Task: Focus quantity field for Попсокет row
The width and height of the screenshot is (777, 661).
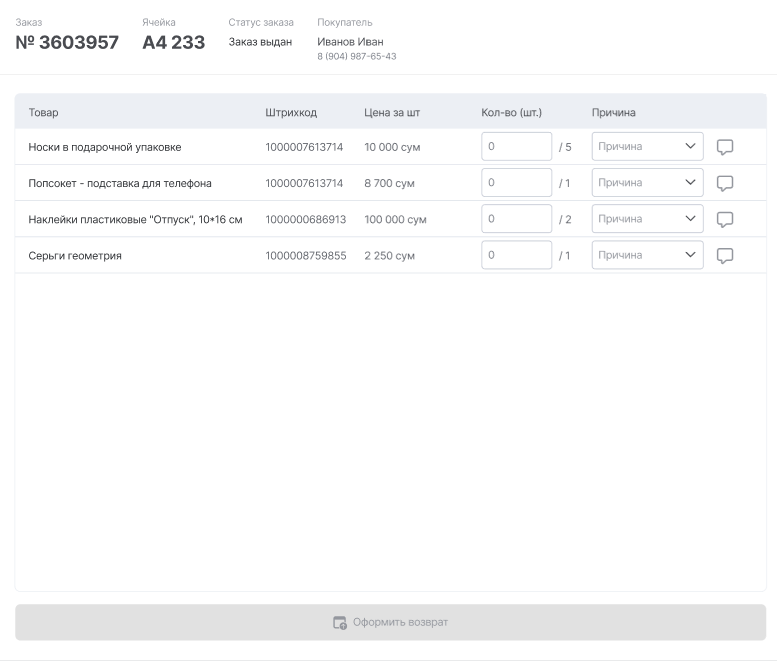Action: [x=516, y=182]
